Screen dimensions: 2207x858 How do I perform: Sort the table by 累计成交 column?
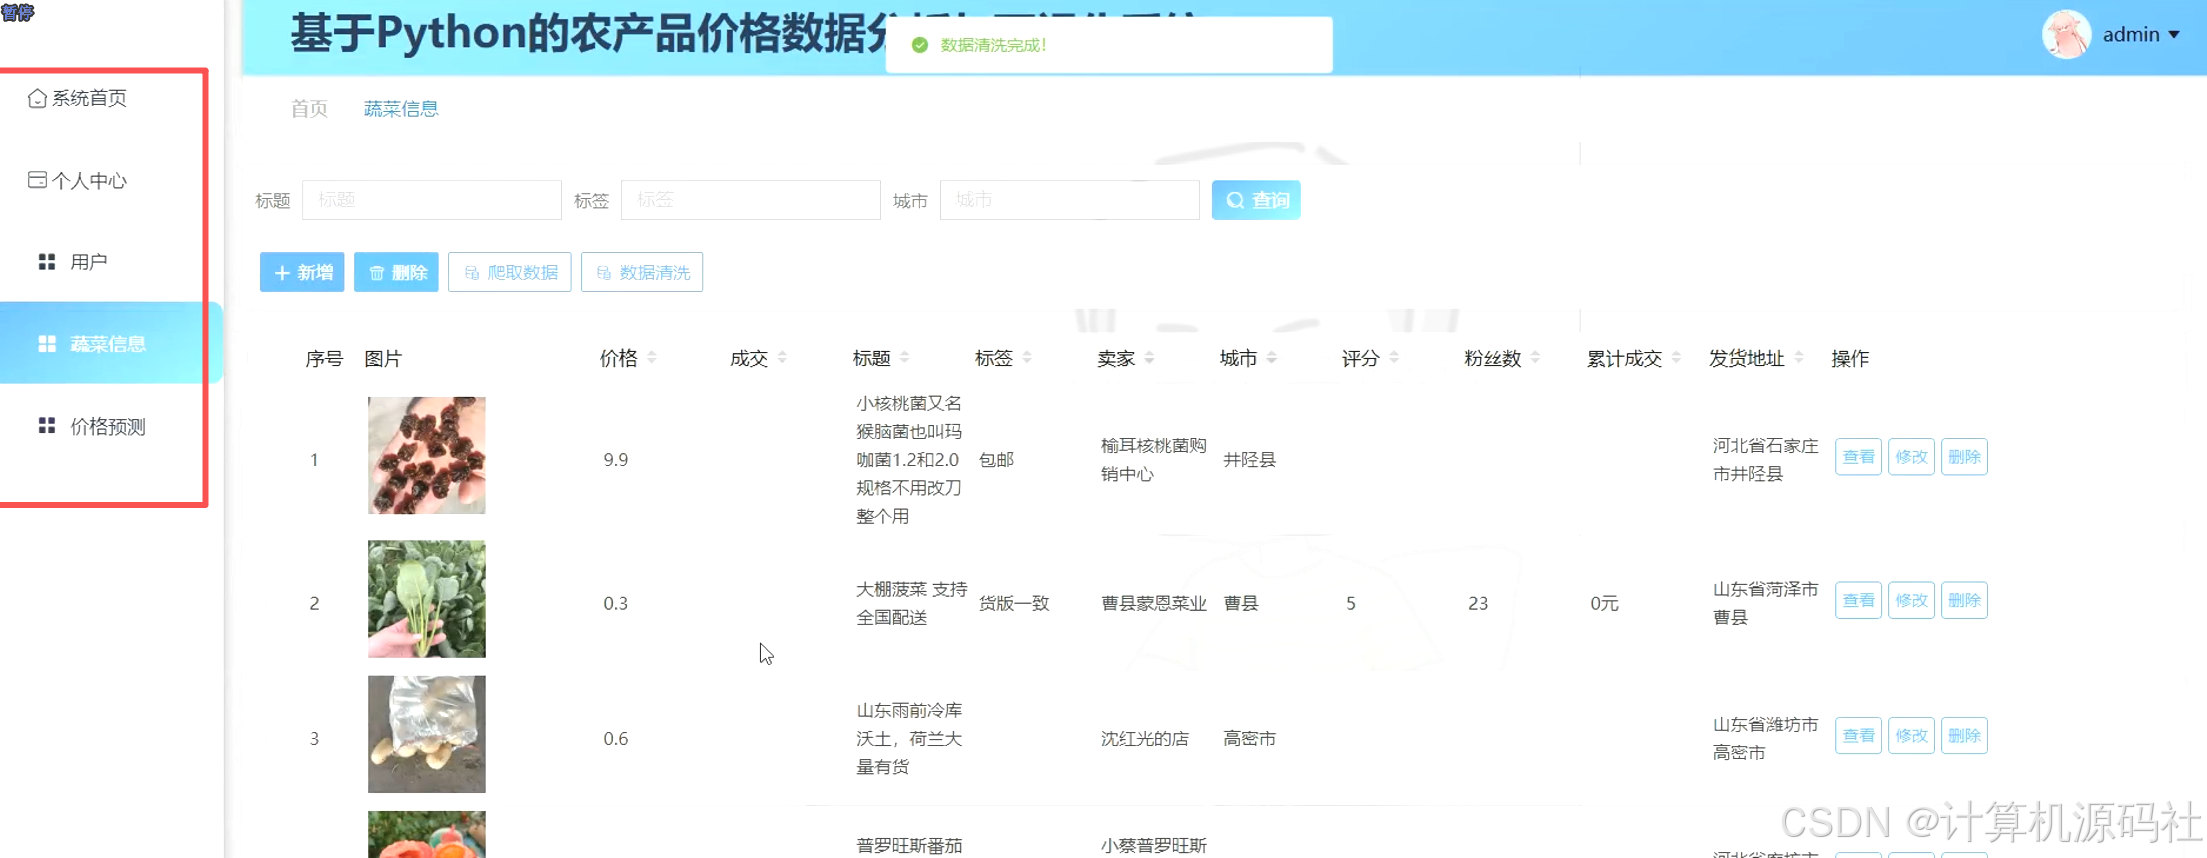[1676, 358]
